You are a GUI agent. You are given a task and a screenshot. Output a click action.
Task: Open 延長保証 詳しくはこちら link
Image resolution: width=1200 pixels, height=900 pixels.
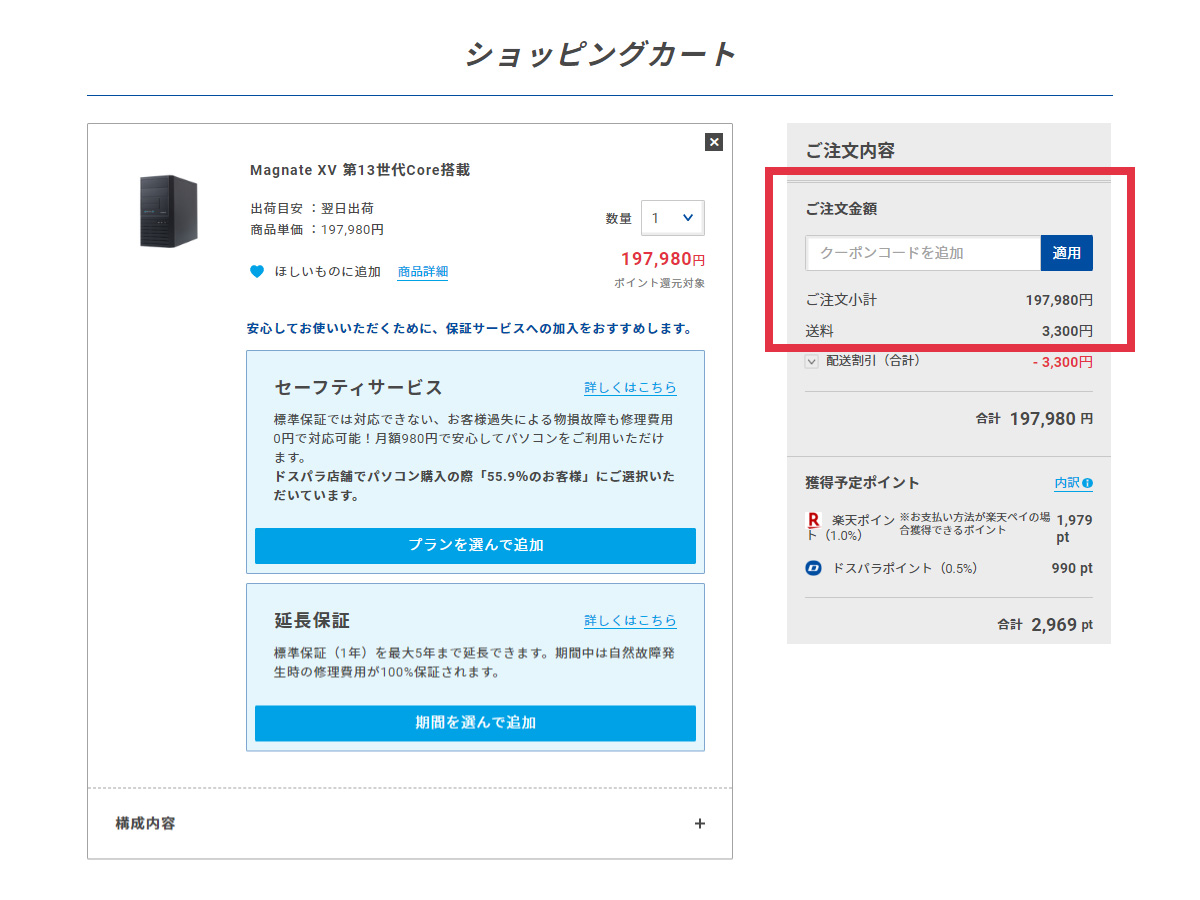click(x=630, y=621)
